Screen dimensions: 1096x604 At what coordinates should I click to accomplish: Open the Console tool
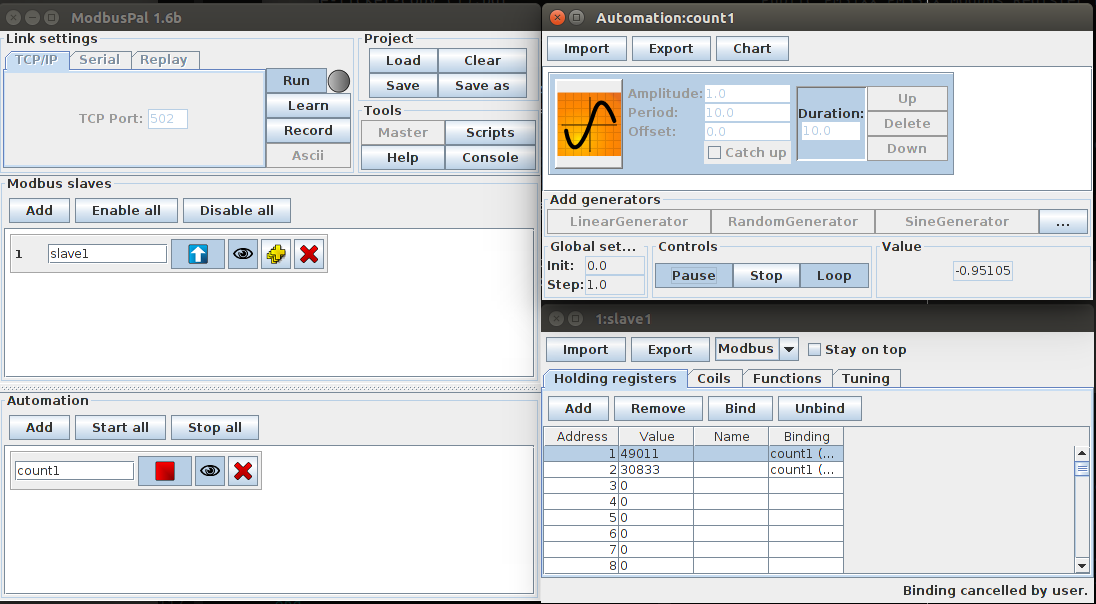pyautogui.click(x=490, y=157)
